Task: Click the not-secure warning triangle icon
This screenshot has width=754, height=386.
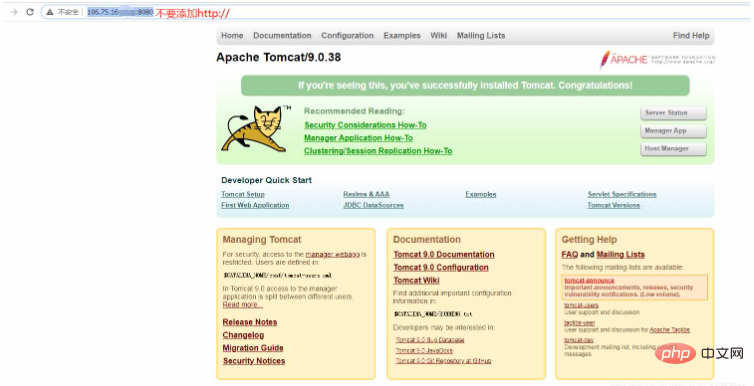Action: click(50, 12)
